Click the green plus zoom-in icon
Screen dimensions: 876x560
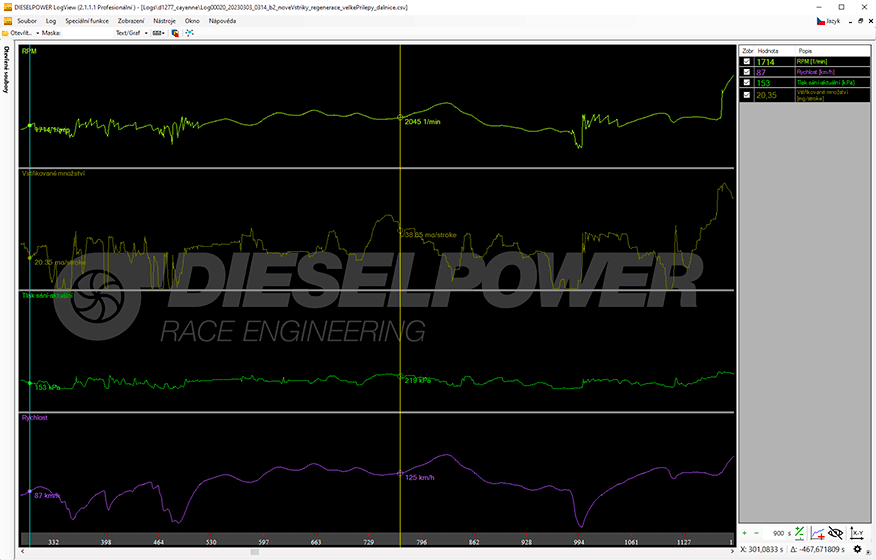[745, 533]
